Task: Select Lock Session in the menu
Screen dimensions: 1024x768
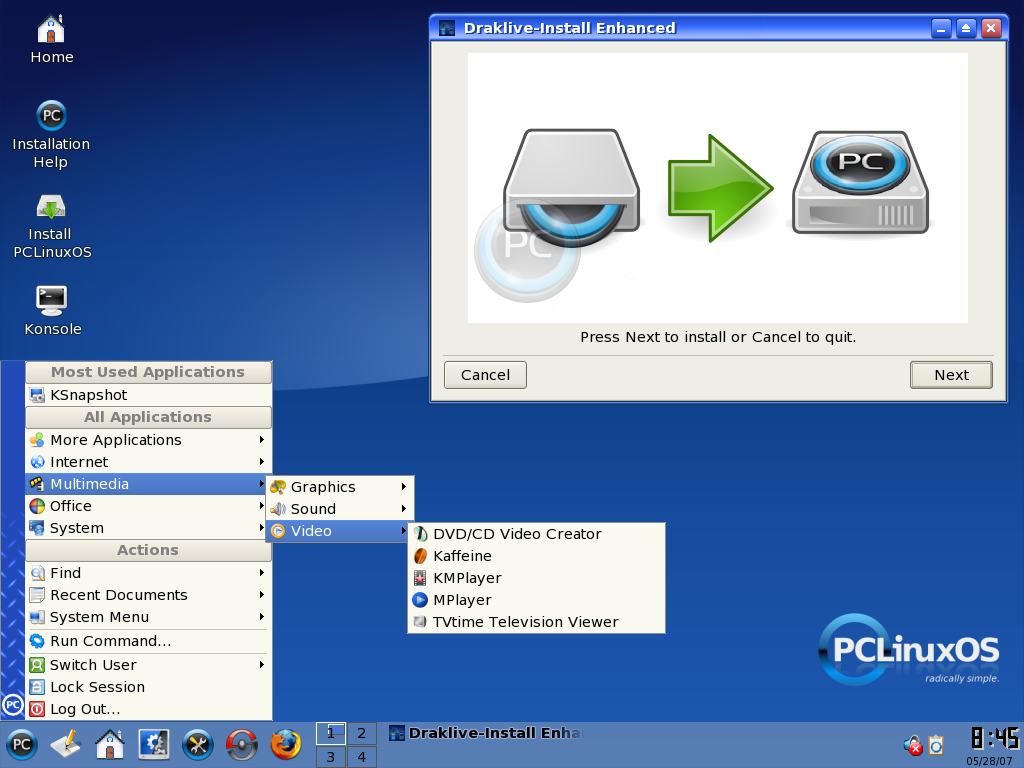Action: pos(148,687)
